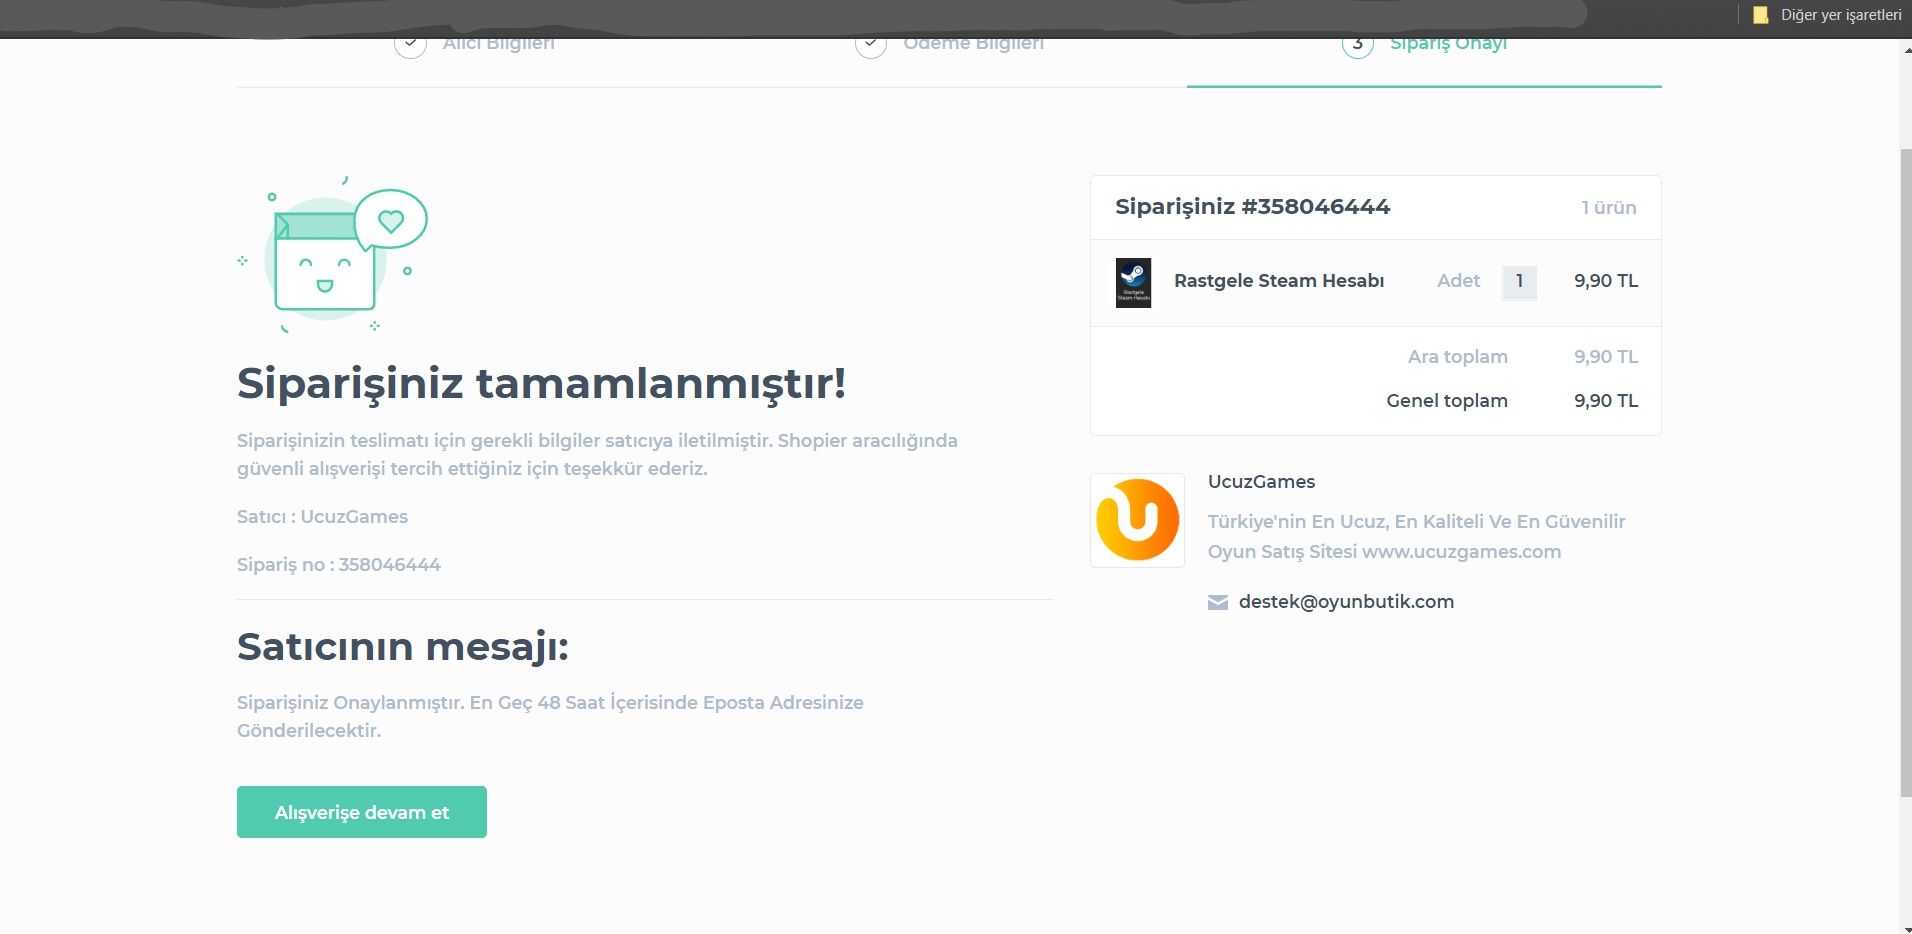Select the Adet quantity box showing 1
This screenshot has height=934, width=1912.
pos(1519,282)
